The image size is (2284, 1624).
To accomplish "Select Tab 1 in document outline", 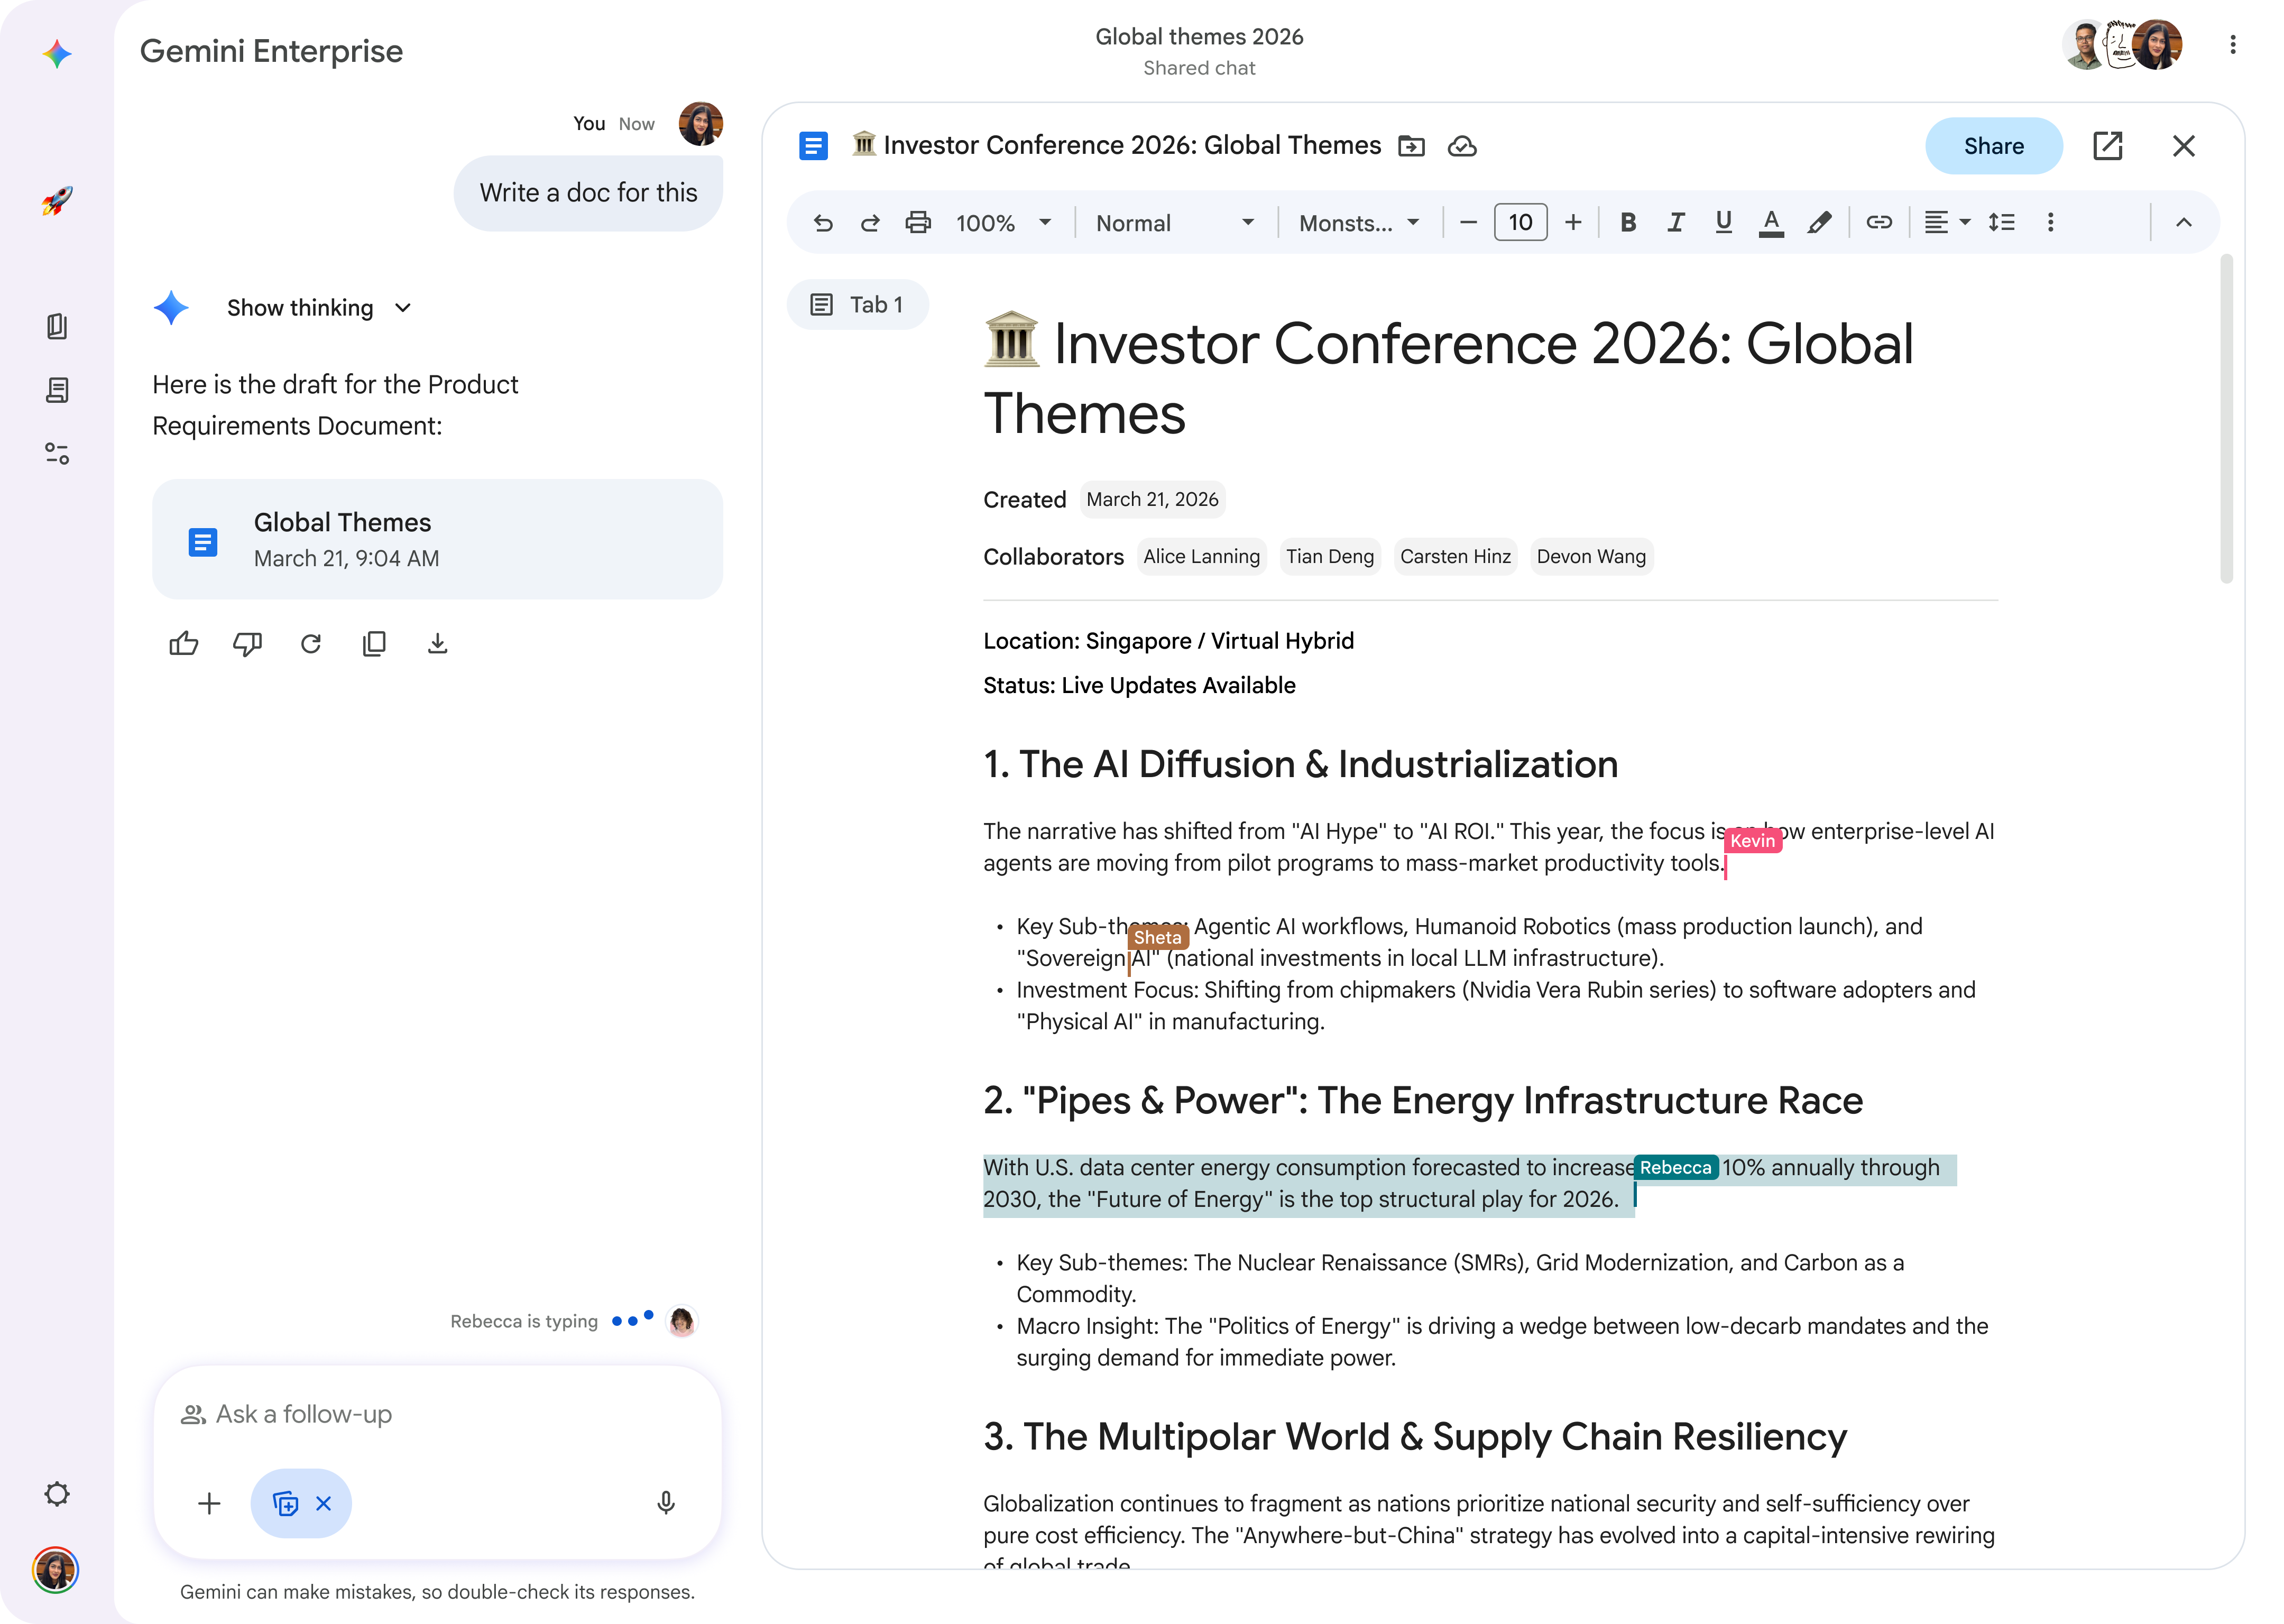I will click(x=858, y=305).
